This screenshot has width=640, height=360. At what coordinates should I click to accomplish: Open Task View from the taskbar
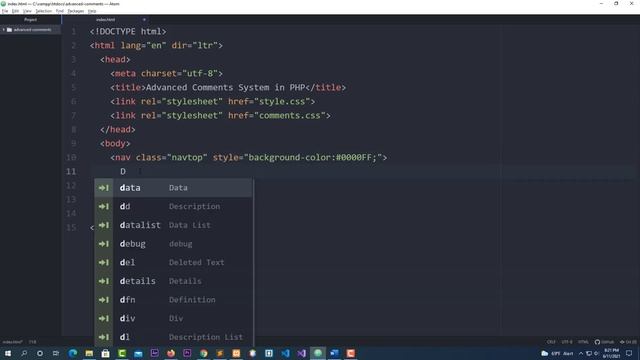(x=56, y=353)
